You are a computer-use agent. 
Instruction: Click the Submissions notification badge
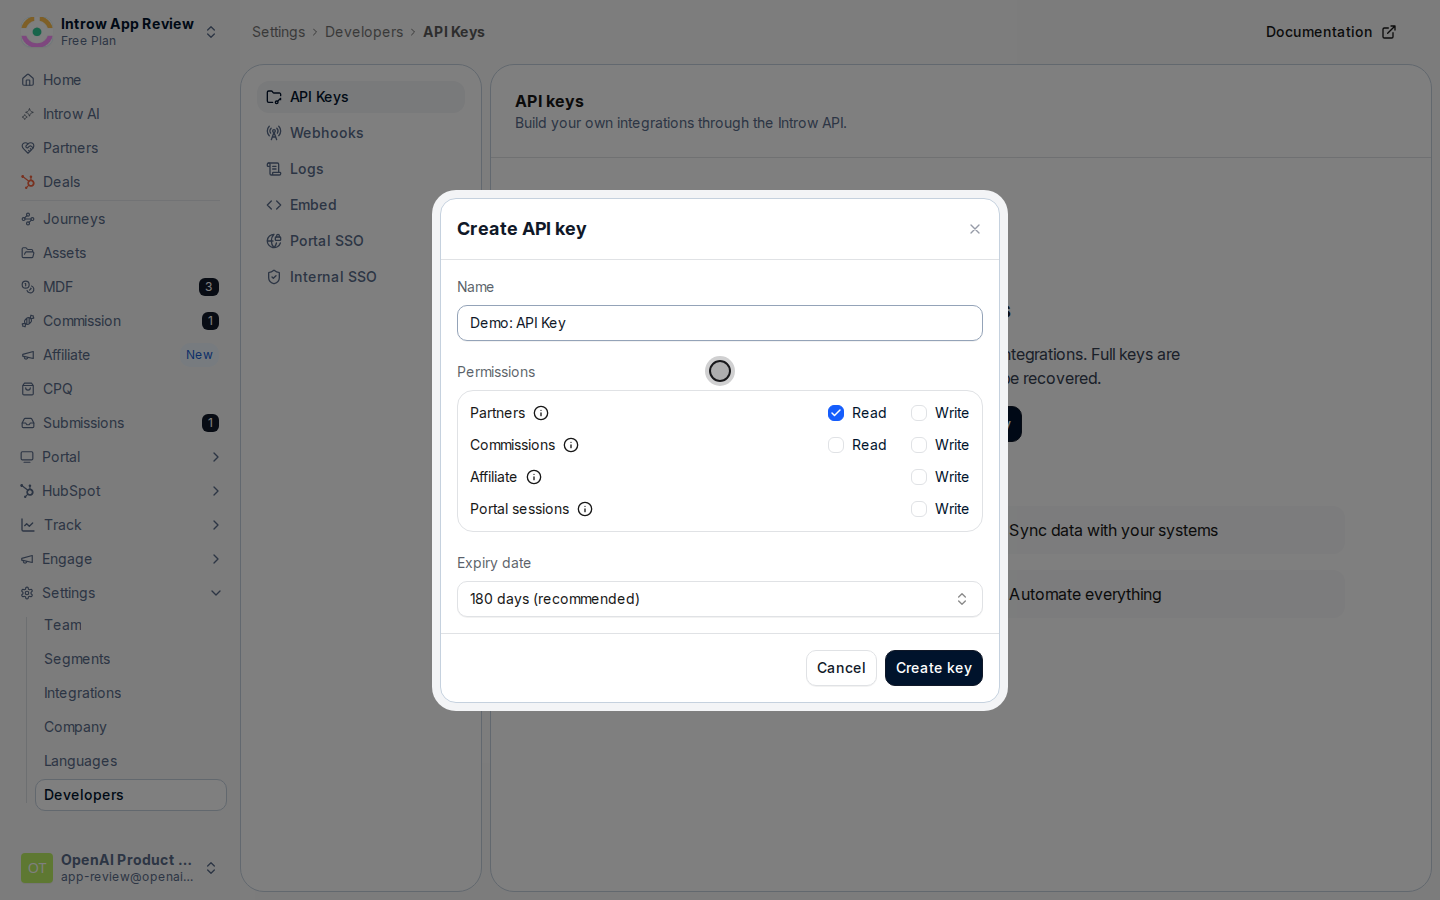(210, 423)
